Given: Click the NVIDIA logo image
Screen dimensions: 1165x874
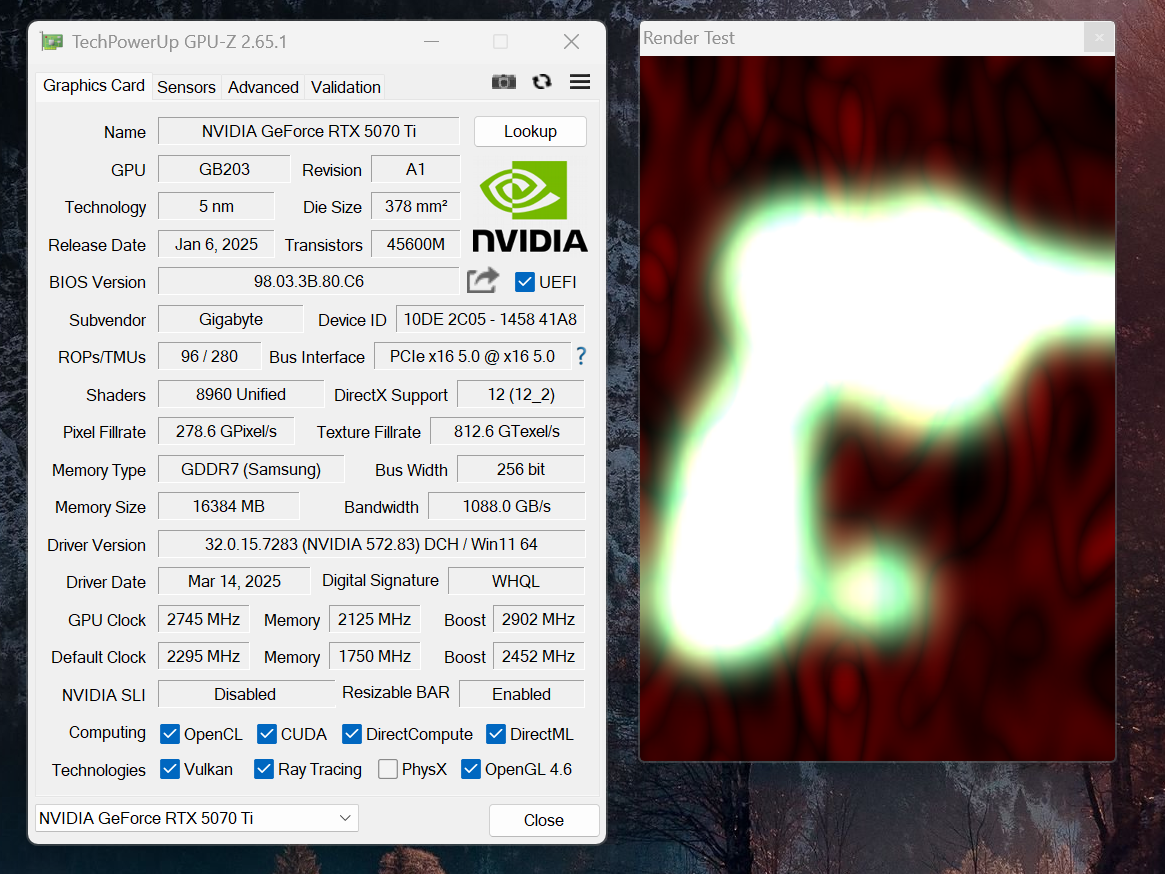Looking at the screenshot, I should [x=530, y=207].
